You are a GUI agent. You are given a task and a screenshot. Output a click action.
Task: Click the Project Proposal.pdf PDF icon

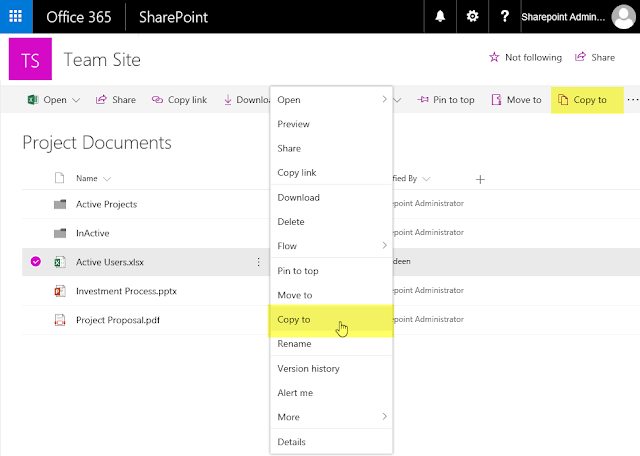click(60, 320)
